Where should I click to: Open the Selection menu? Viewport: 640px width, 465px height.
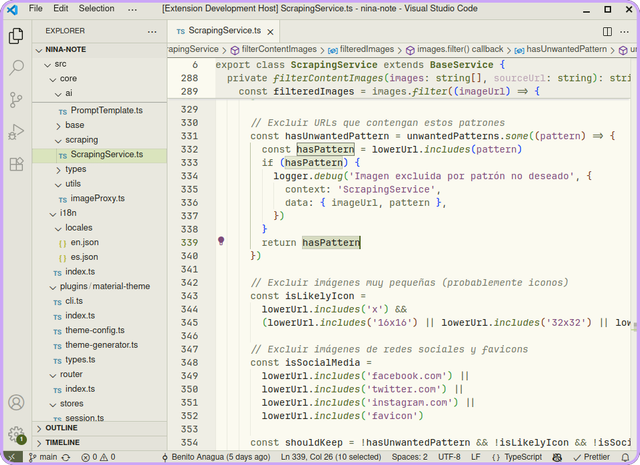click(x=97, y=8)
